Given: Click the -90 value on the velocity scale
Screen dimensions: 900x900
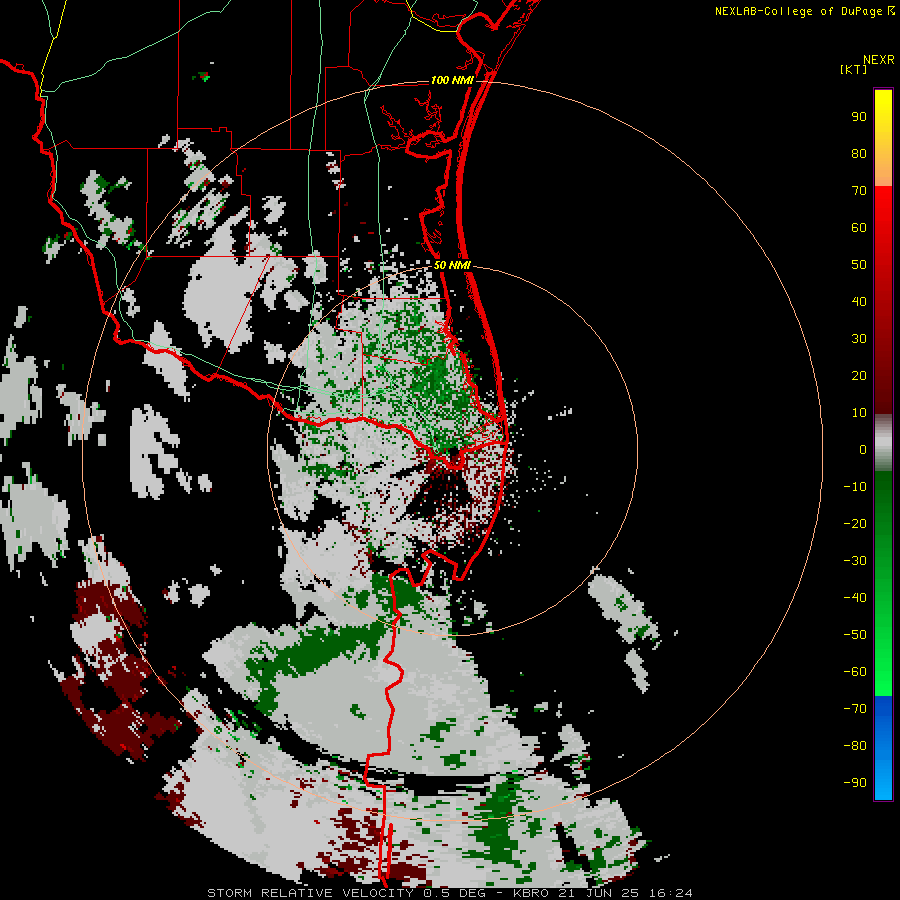Looking at the screenshot, I should coord(855,783).
